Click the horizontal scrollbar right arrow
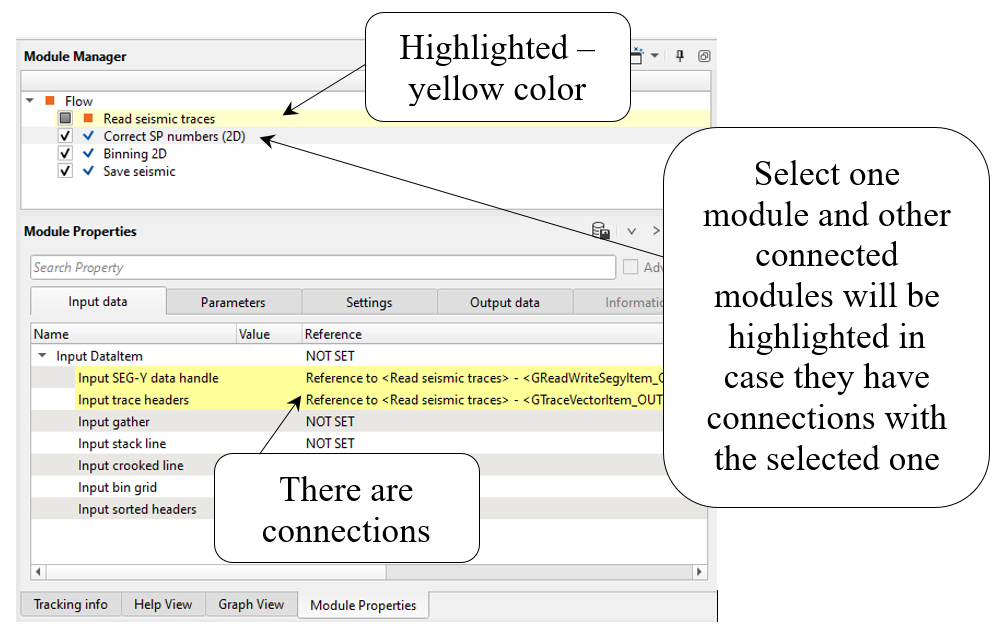 click(x=699, y=572)
